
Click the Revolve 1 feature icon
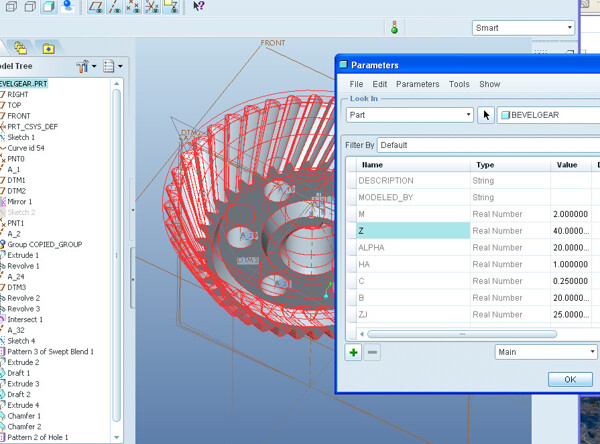coord(2,266)
